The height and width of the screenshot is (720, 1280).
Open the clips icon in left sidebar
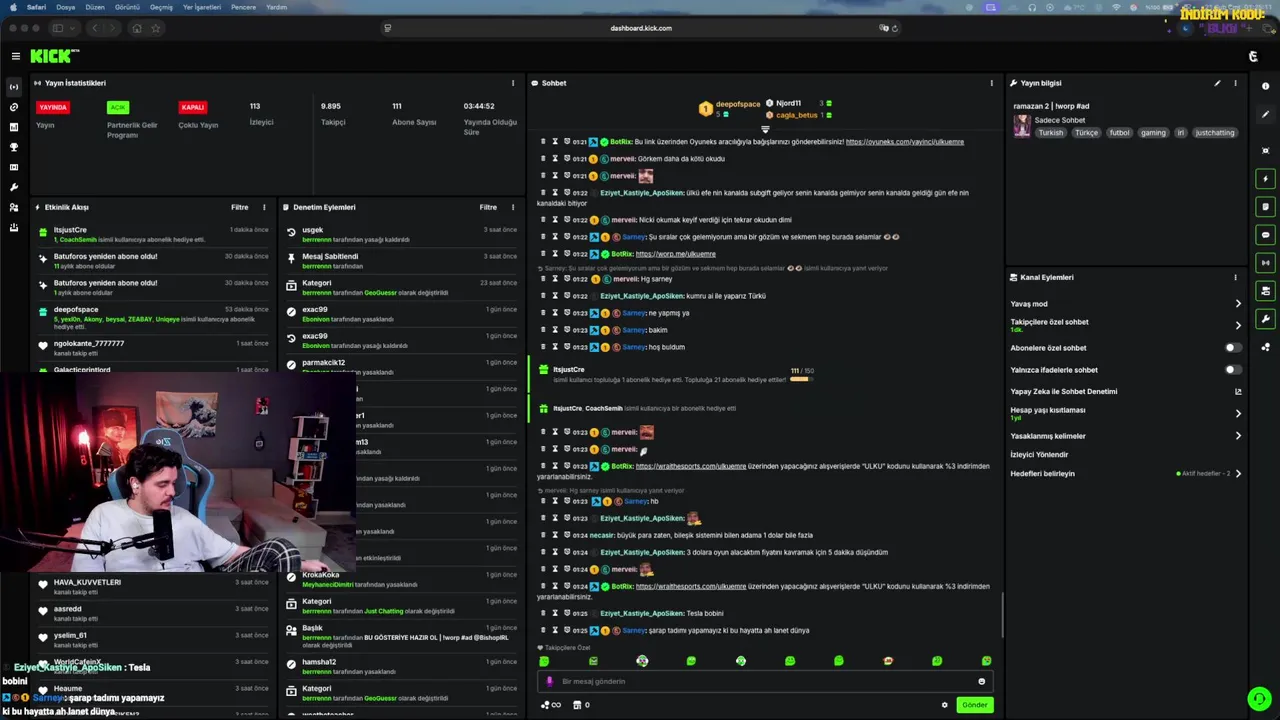pyautogui.click(x=14, y=167)
